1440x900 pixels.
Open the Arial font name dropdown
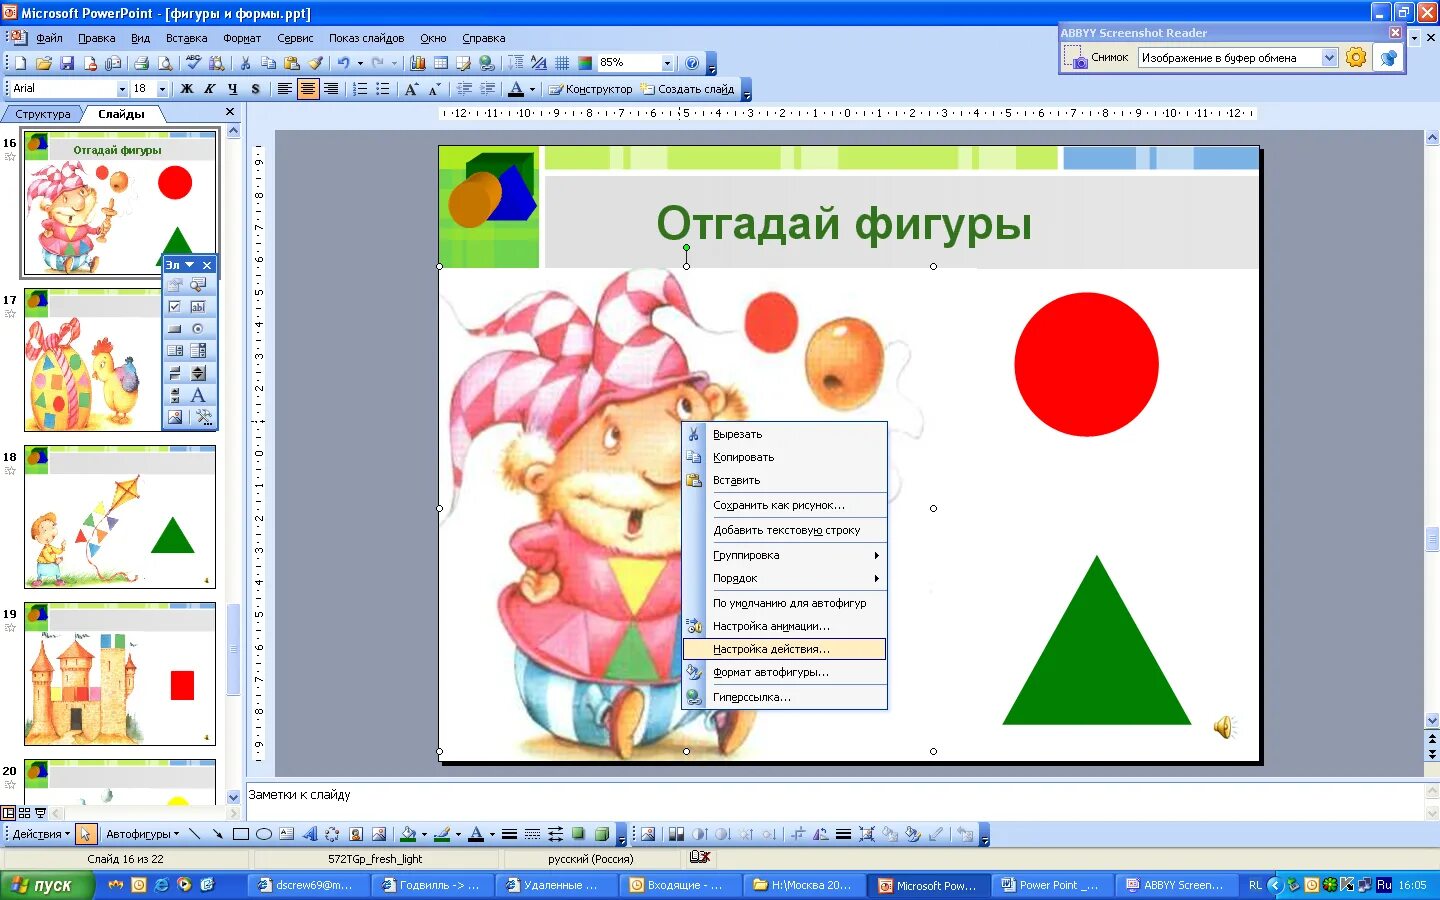(122, 89)
